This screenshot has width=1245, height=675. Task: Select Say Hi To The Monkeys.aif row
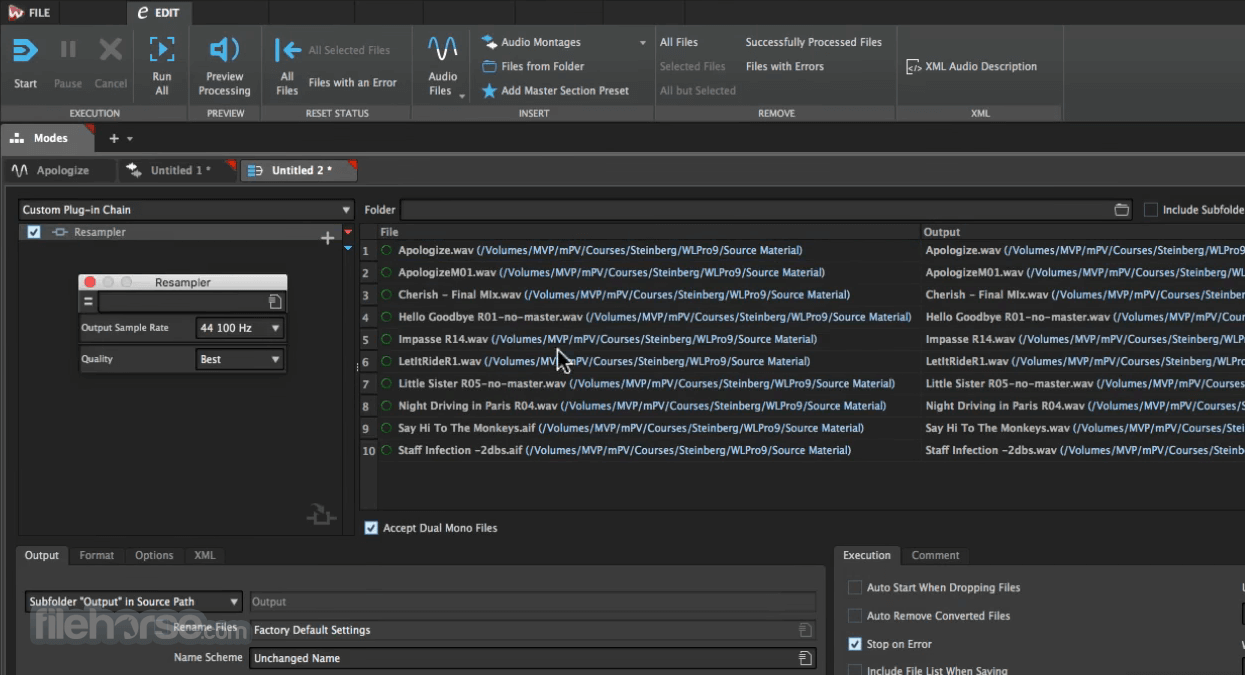pos(640,428)
